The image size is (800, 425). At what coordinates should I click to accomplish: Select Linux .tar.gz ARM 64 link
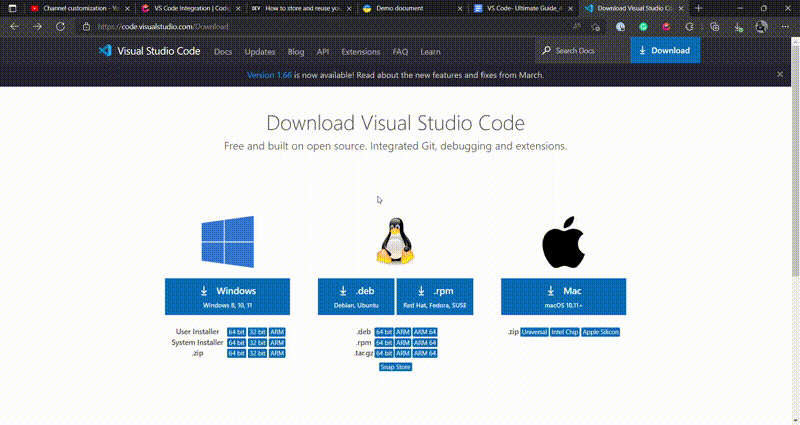coord(425,353)
